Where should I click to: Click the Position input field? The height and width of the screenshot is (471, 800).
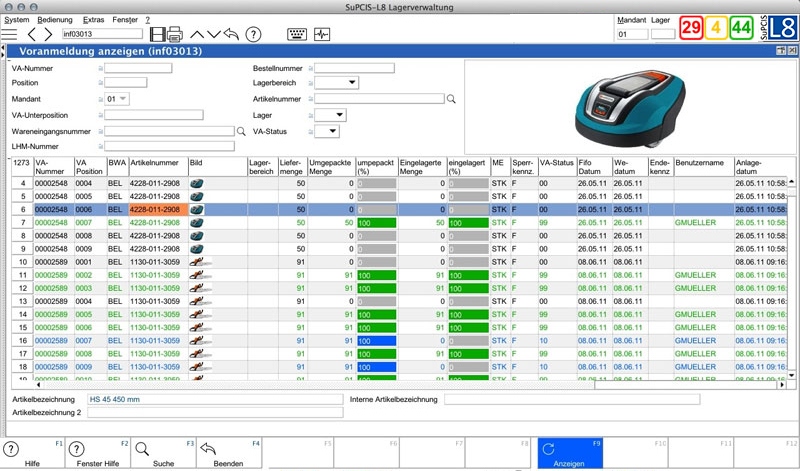(x=126, y=83)
